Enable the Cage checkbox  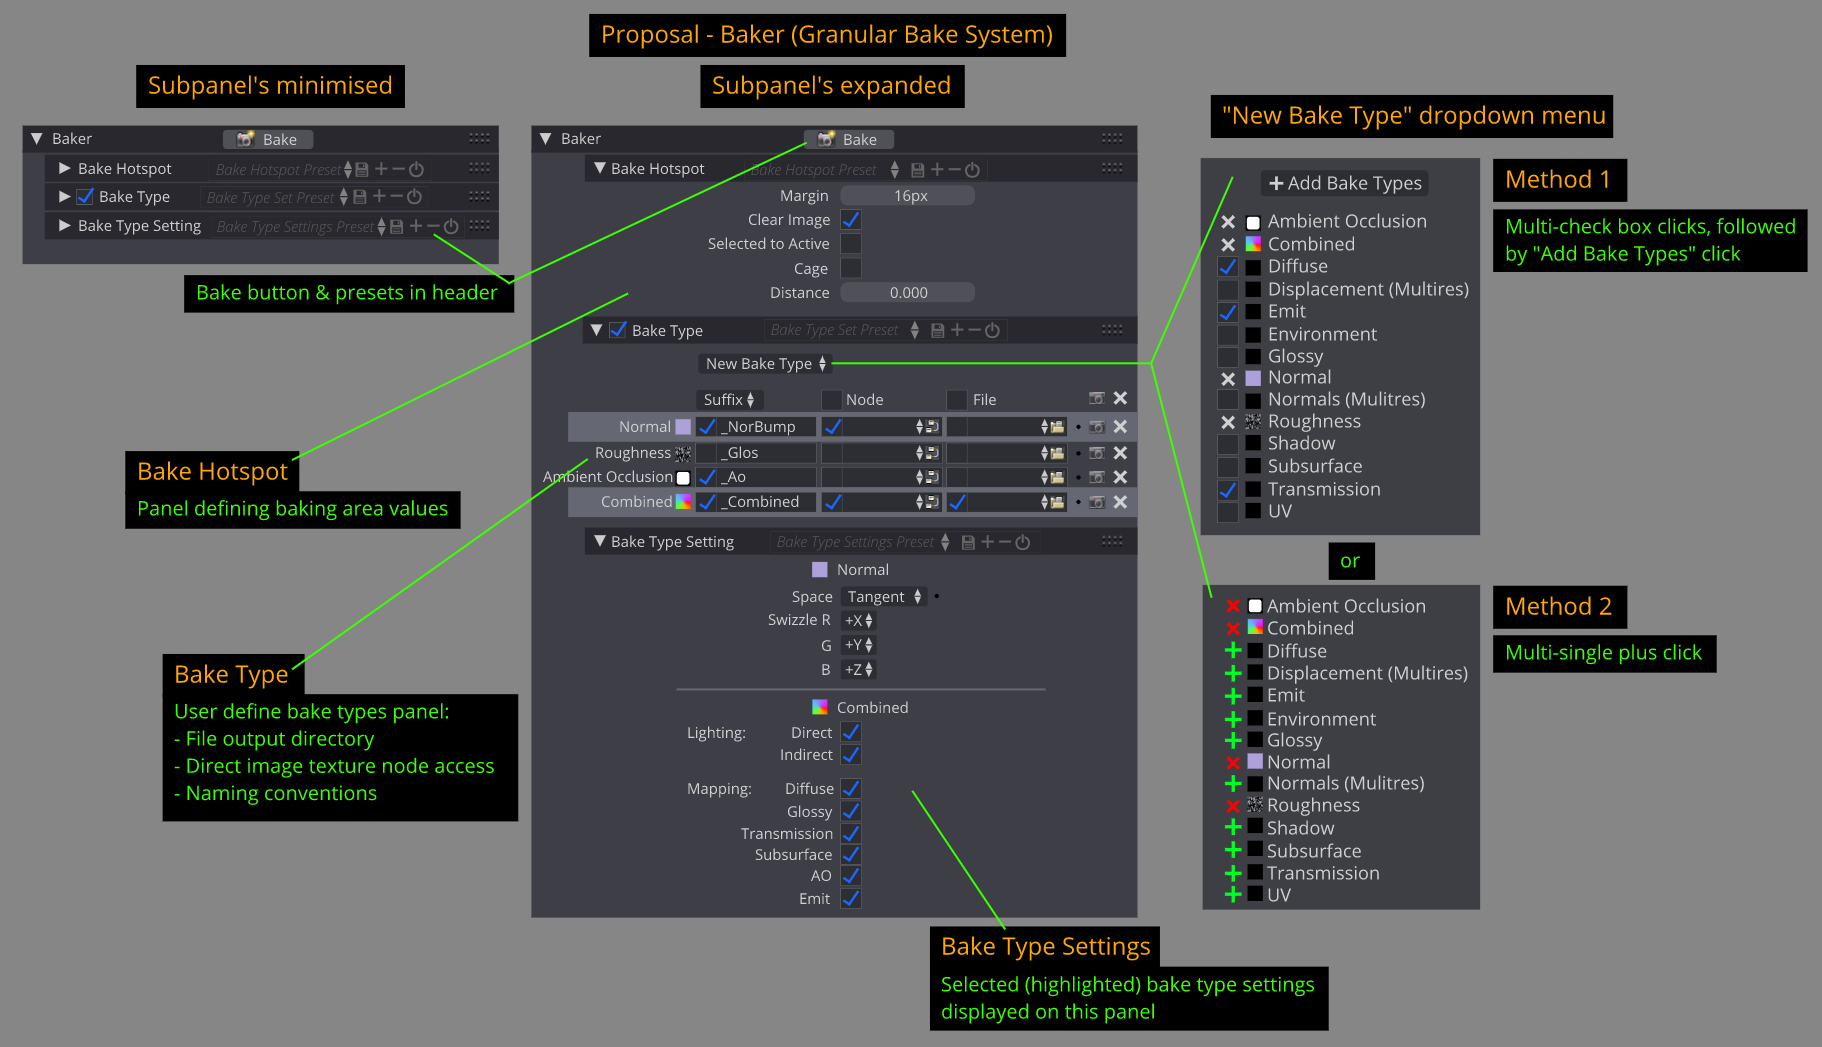(x=851, y=268)
